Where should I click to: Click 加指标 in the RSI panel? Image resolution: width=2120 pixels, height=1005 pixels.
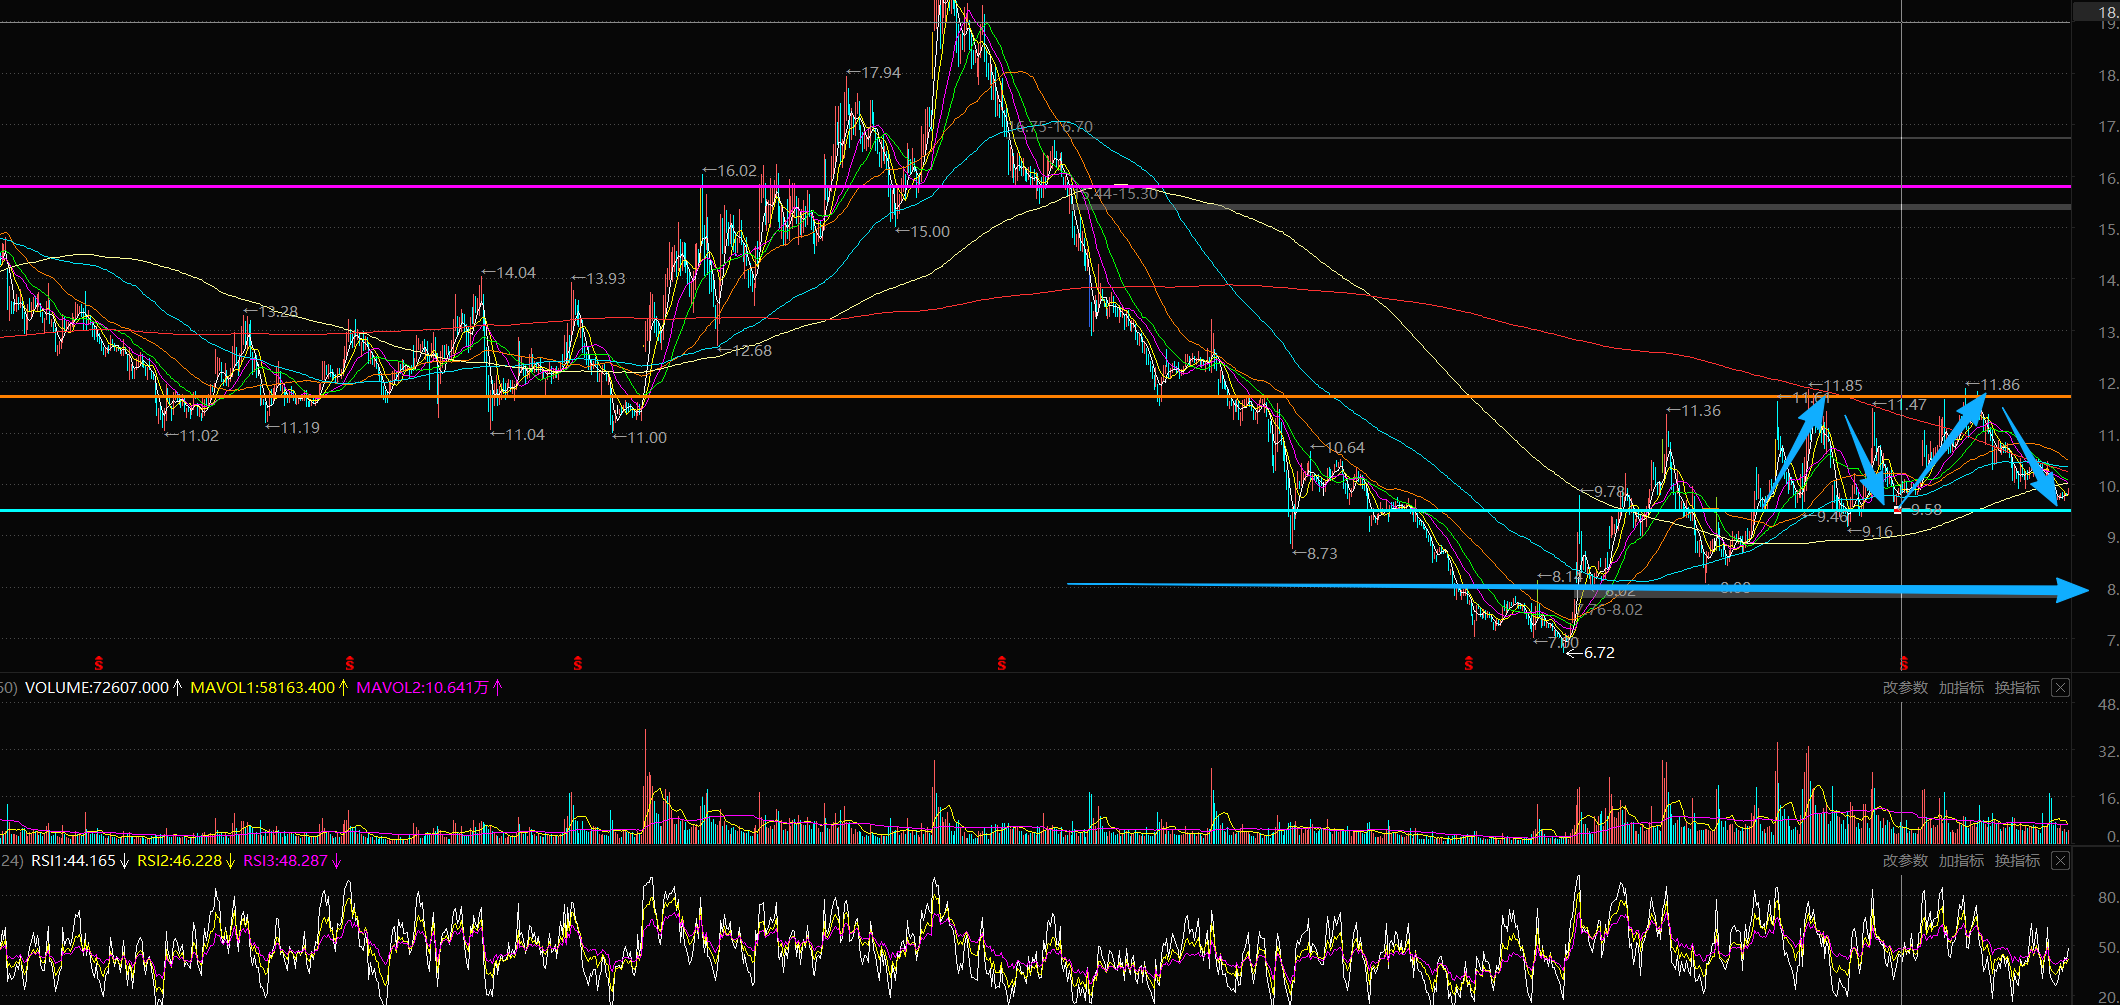pos(1961,861)
